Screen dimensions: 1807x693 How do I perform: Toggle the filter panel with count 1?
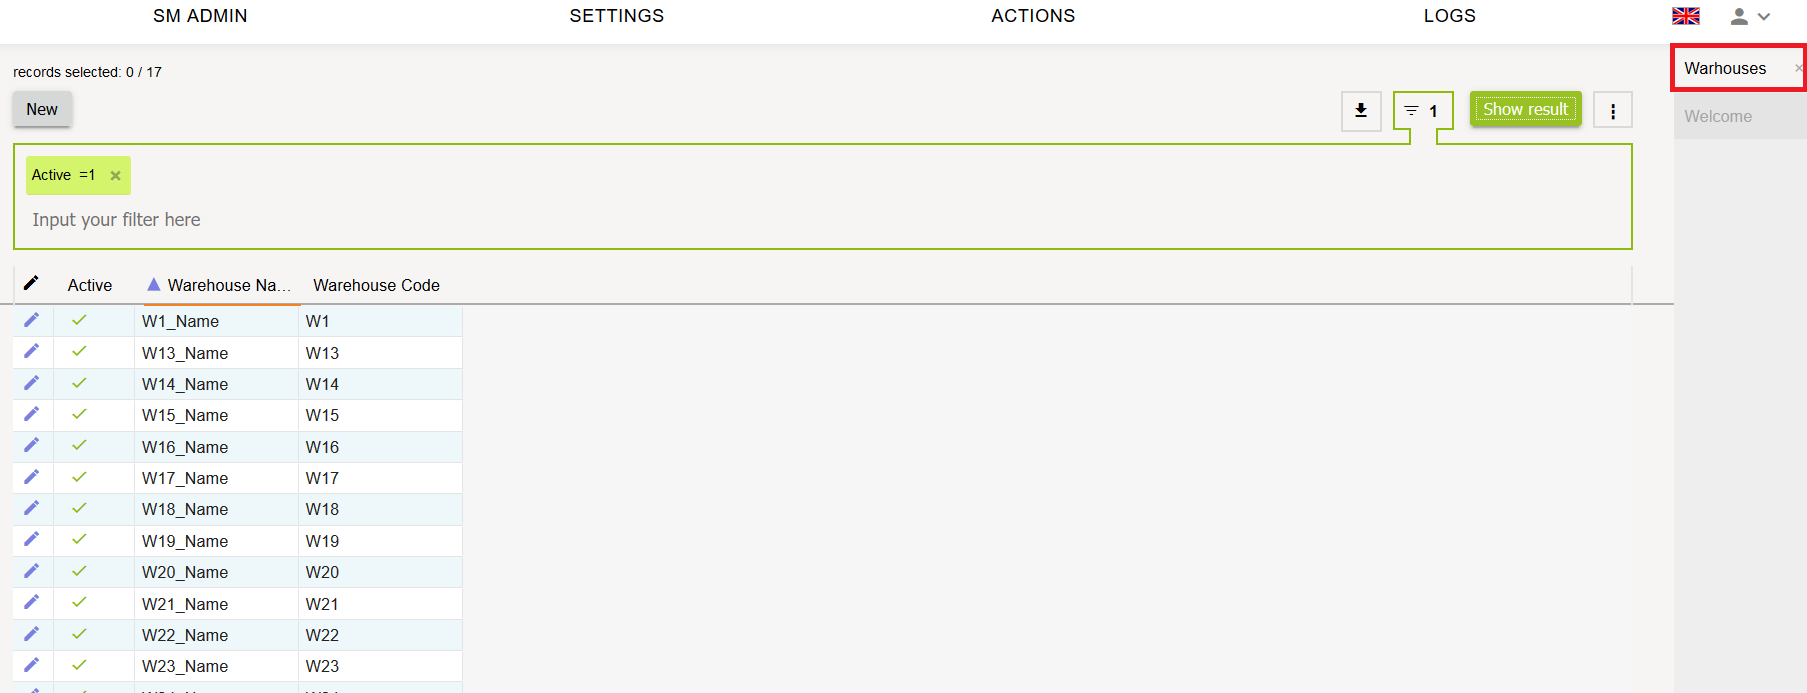click(1422, 111)
